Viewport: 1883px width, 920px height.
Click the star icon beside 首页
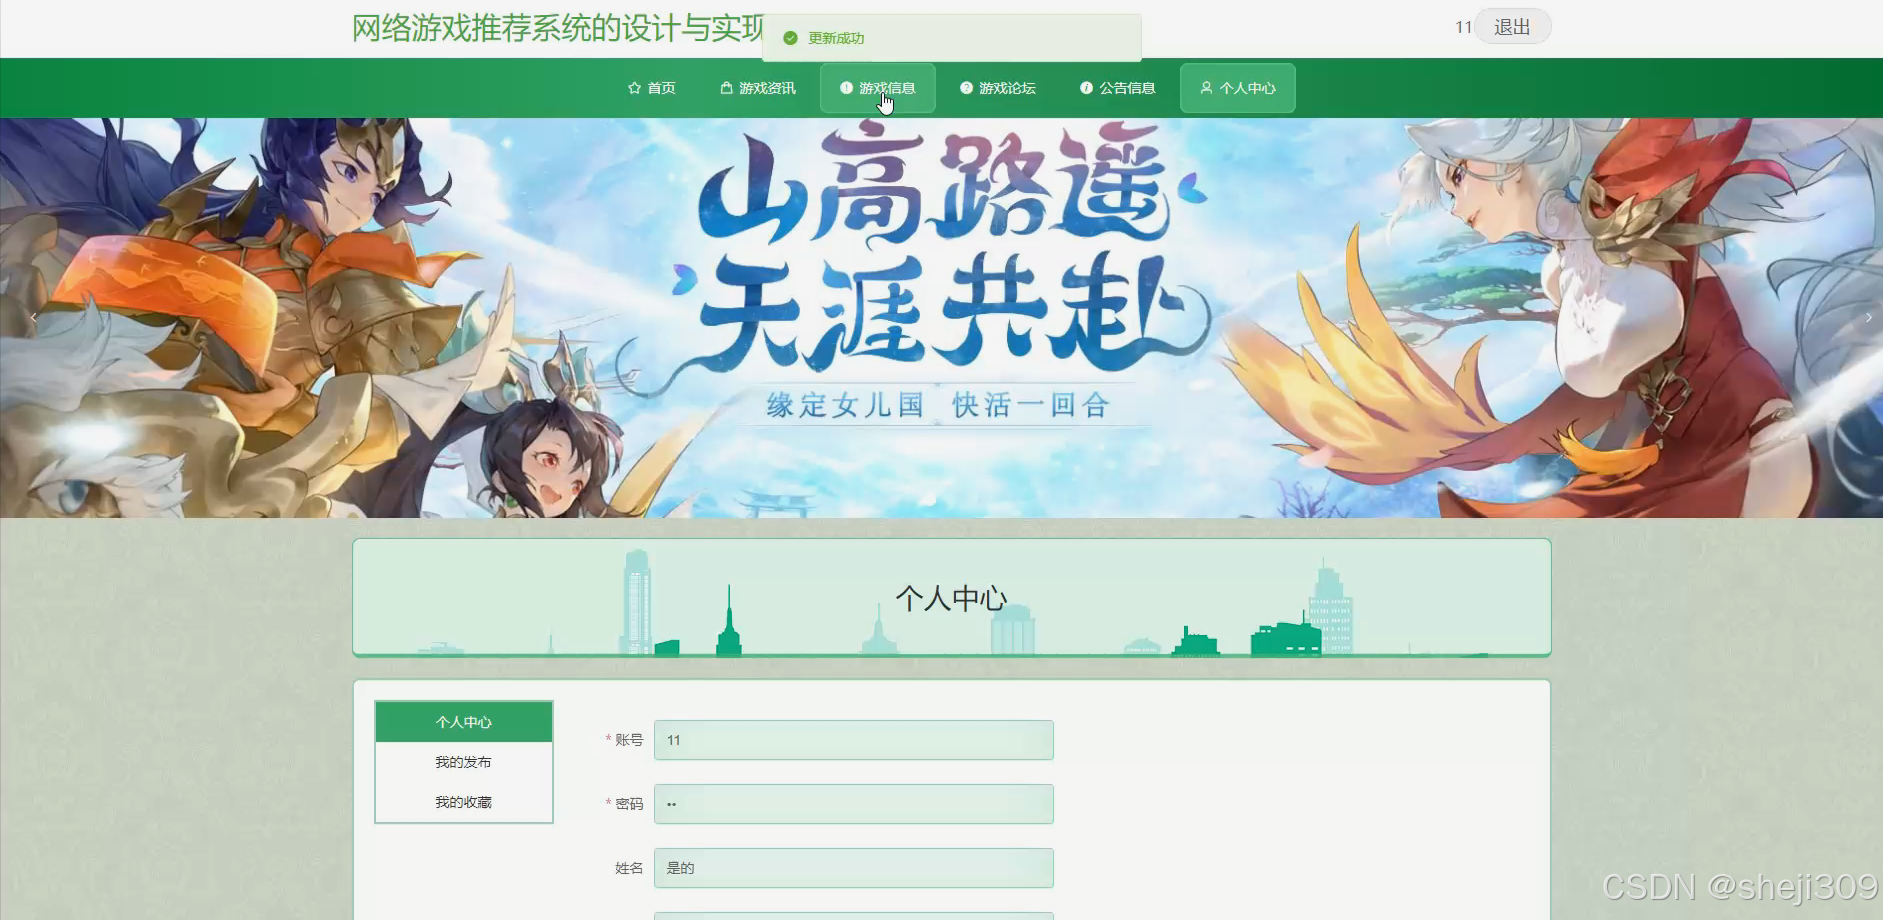point(634,88)
